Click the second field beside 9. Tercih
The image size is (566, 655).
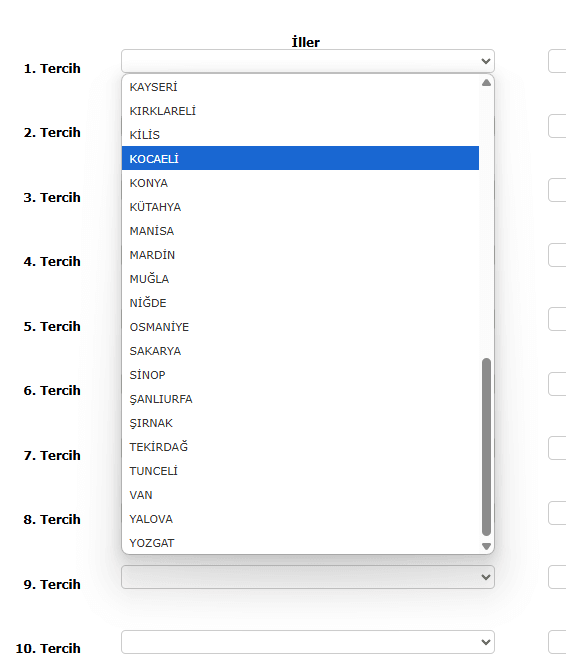[x=557, y=577]
